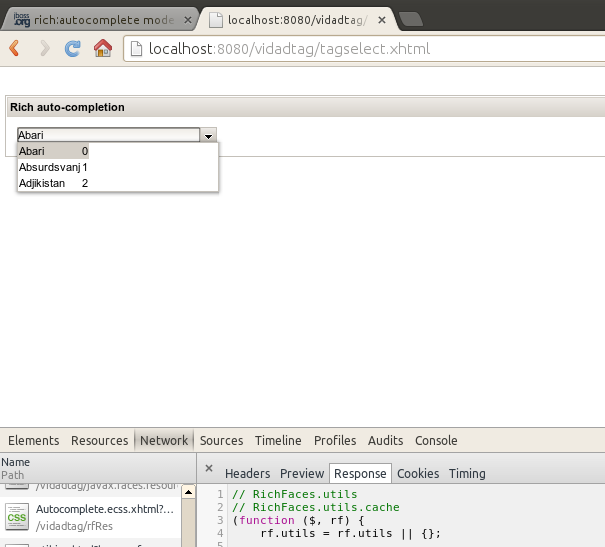Show the Cookies tab of the request
This screenshot has width=605, height=547.
coord(418,474)
